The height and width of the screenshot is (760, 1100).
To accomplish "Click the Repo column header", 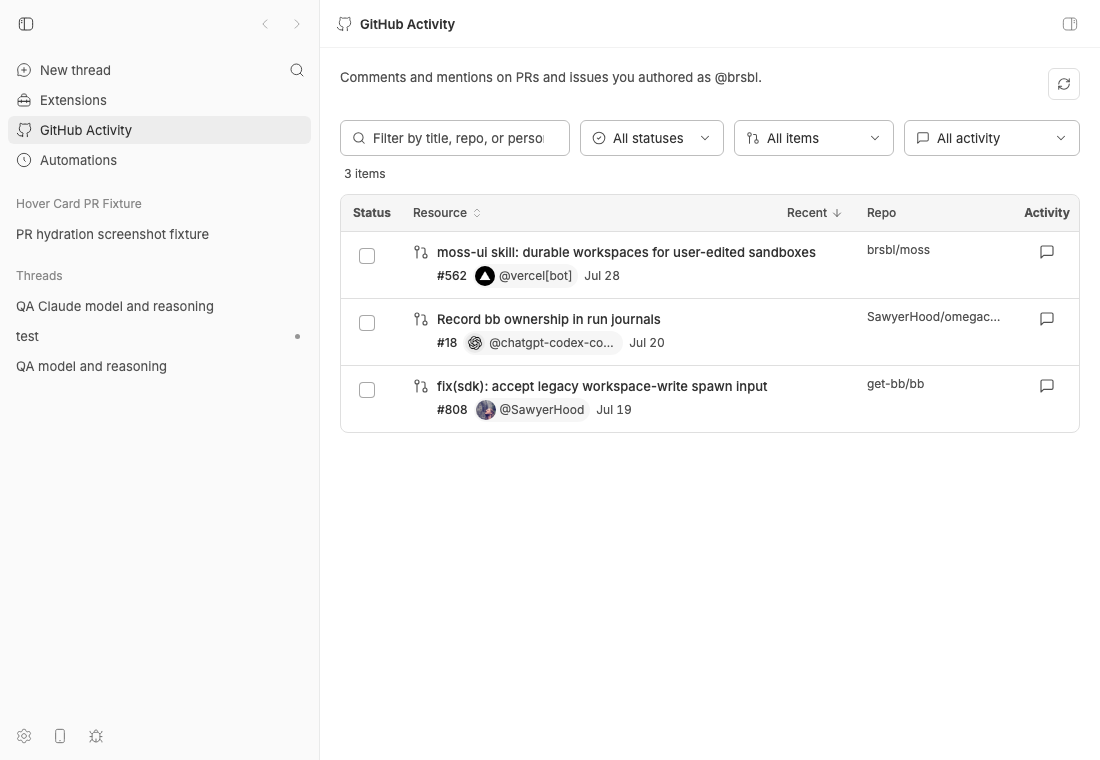I will (881, 213).
